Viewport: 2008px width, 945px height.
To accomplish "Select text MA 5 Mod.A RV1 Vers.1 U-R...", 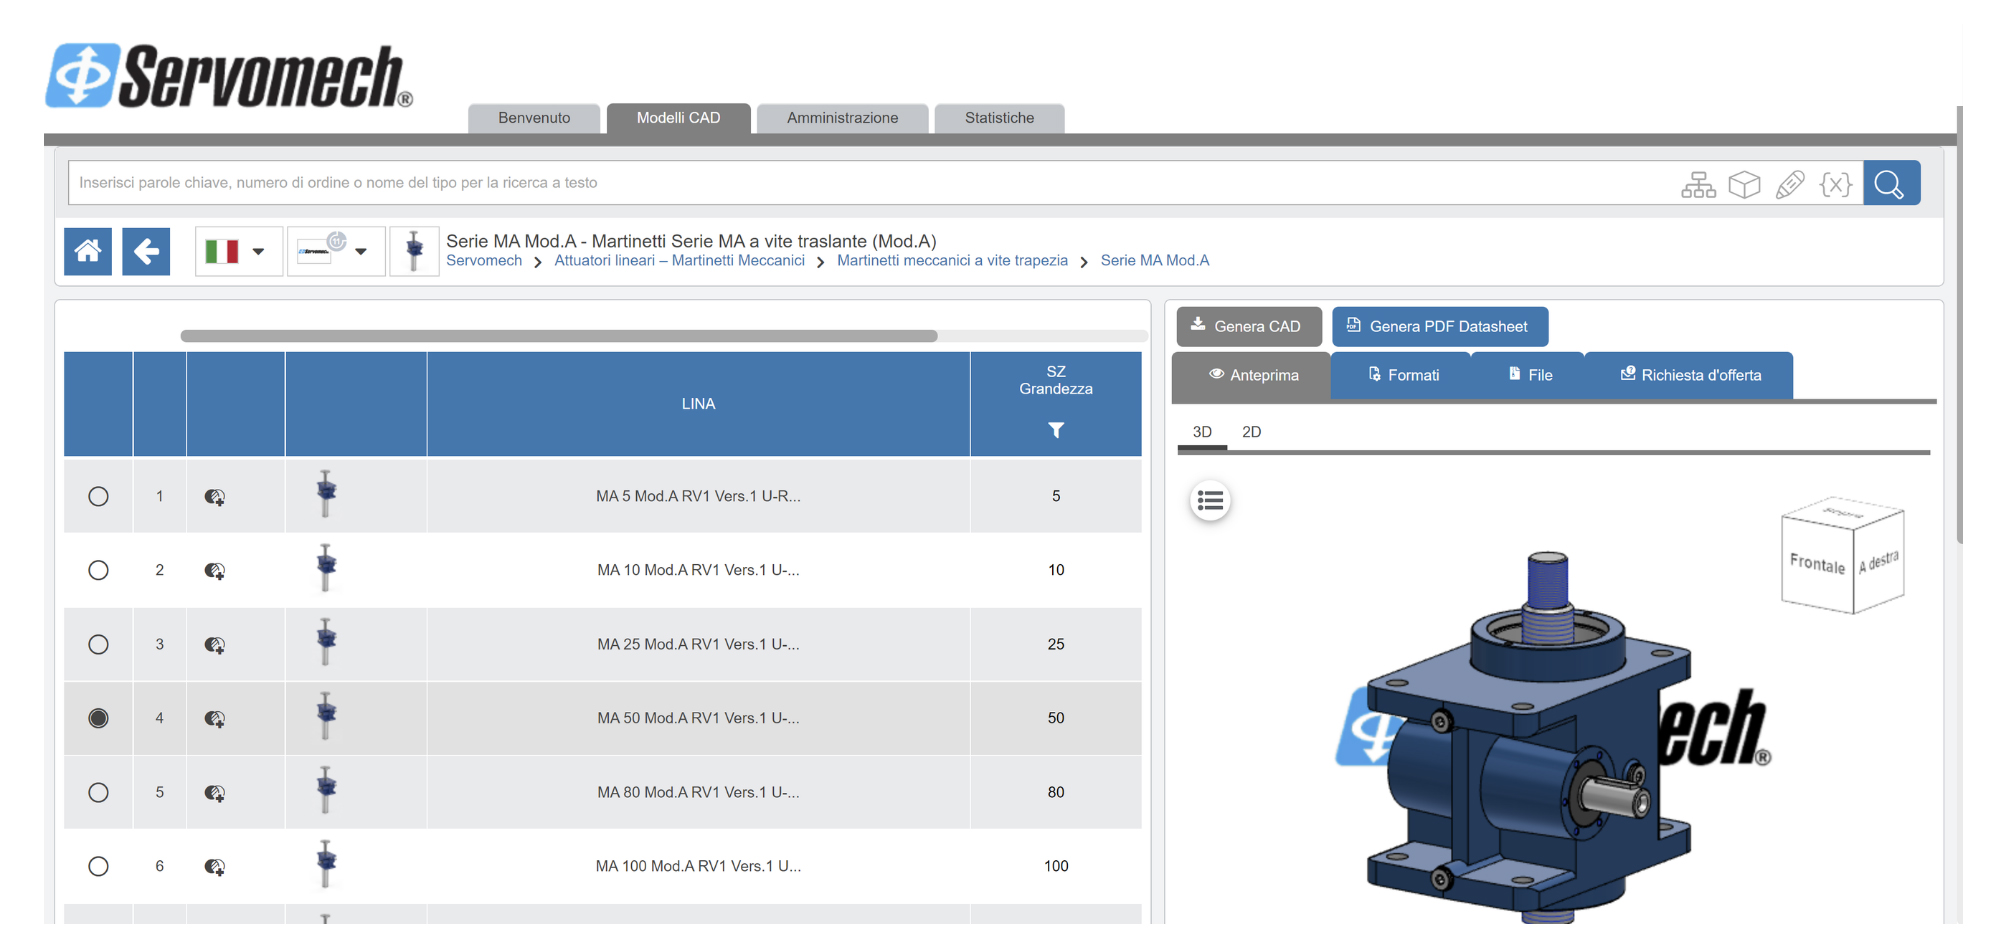I will [698, 496].
